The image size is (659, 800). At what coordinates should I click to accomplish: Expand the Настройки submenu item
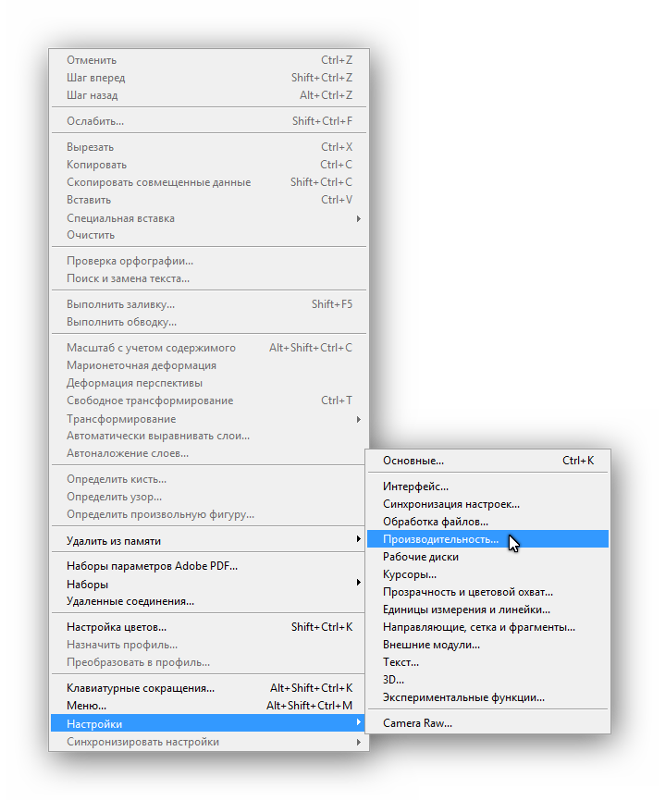[x=208, y=723]
